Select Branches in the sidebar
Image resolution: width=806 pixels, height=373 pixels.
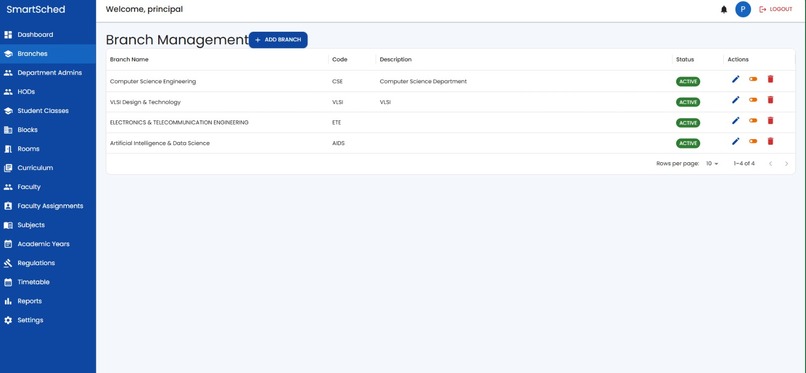click(48, 54)
